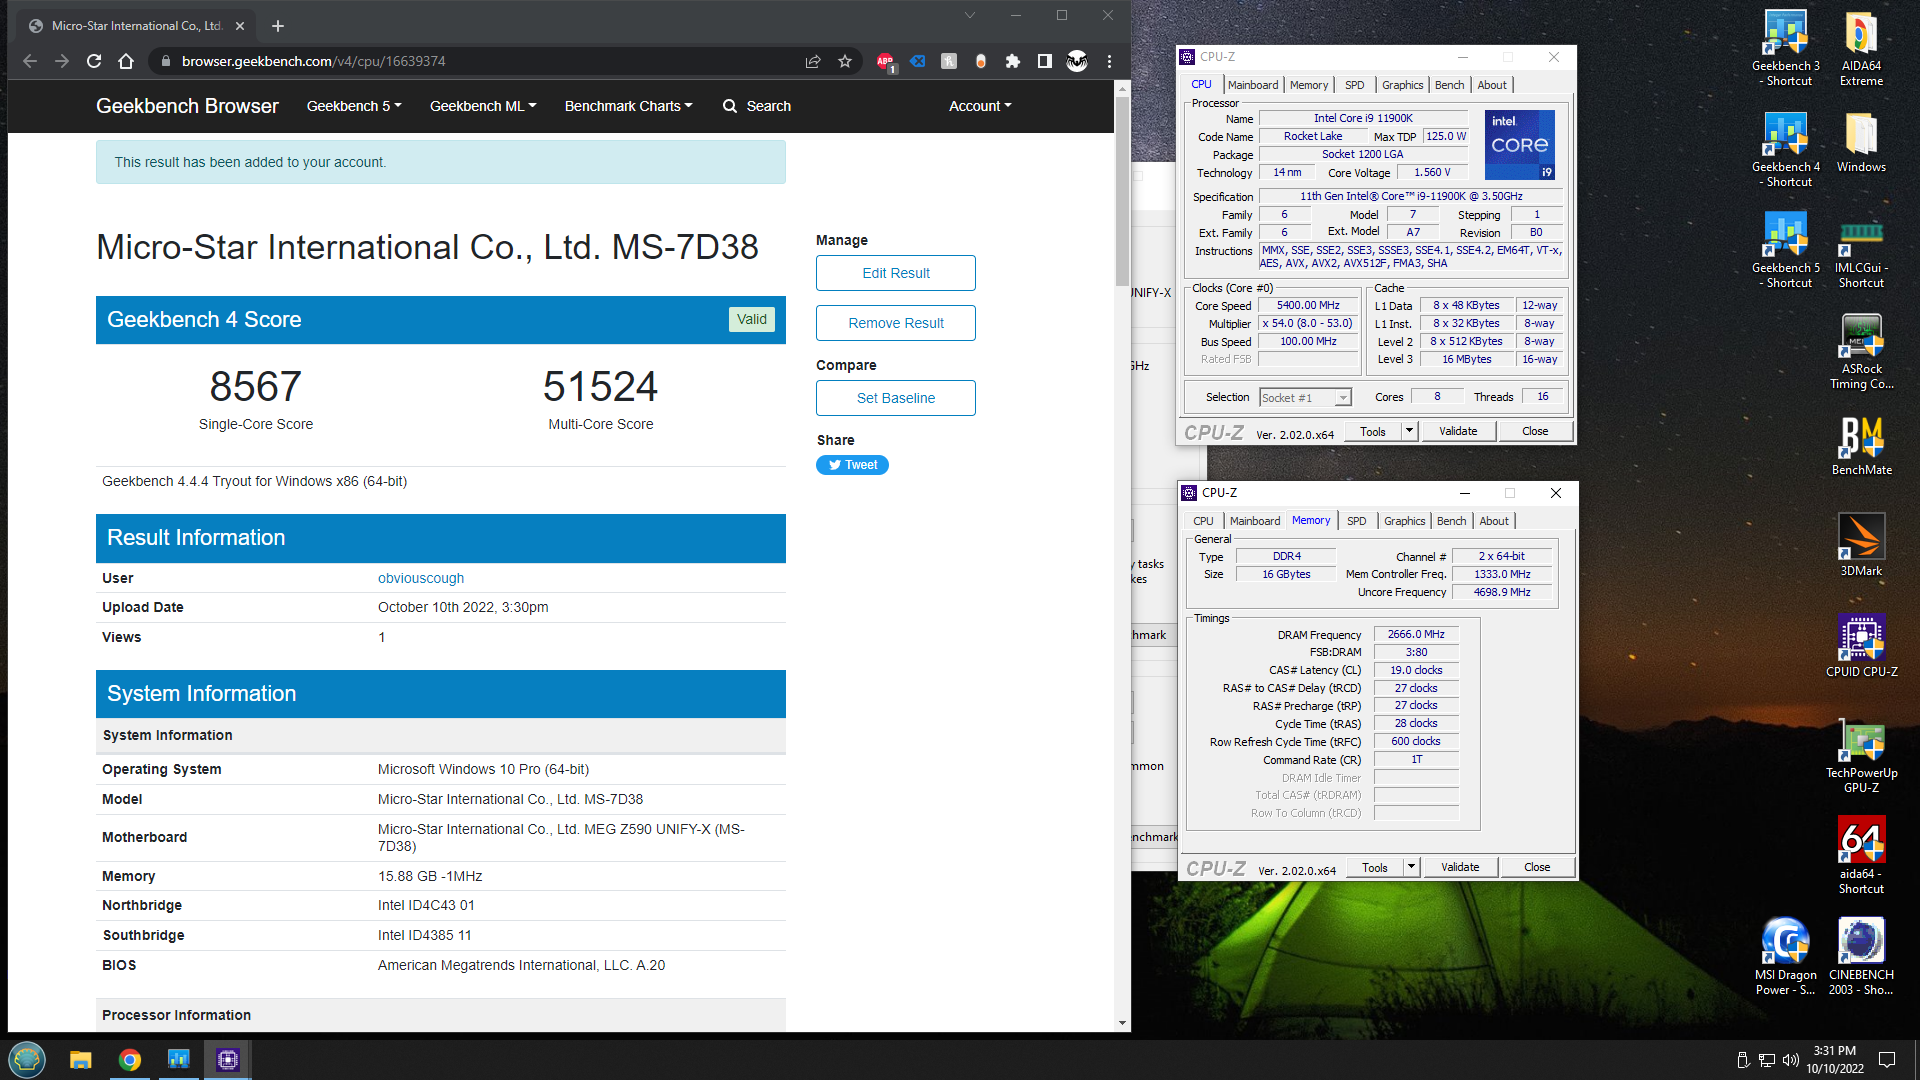The width and height of the screenshot is (1920, 1080).
Task: Open the Search link in navbar
Action: click(x=757, y=106)
